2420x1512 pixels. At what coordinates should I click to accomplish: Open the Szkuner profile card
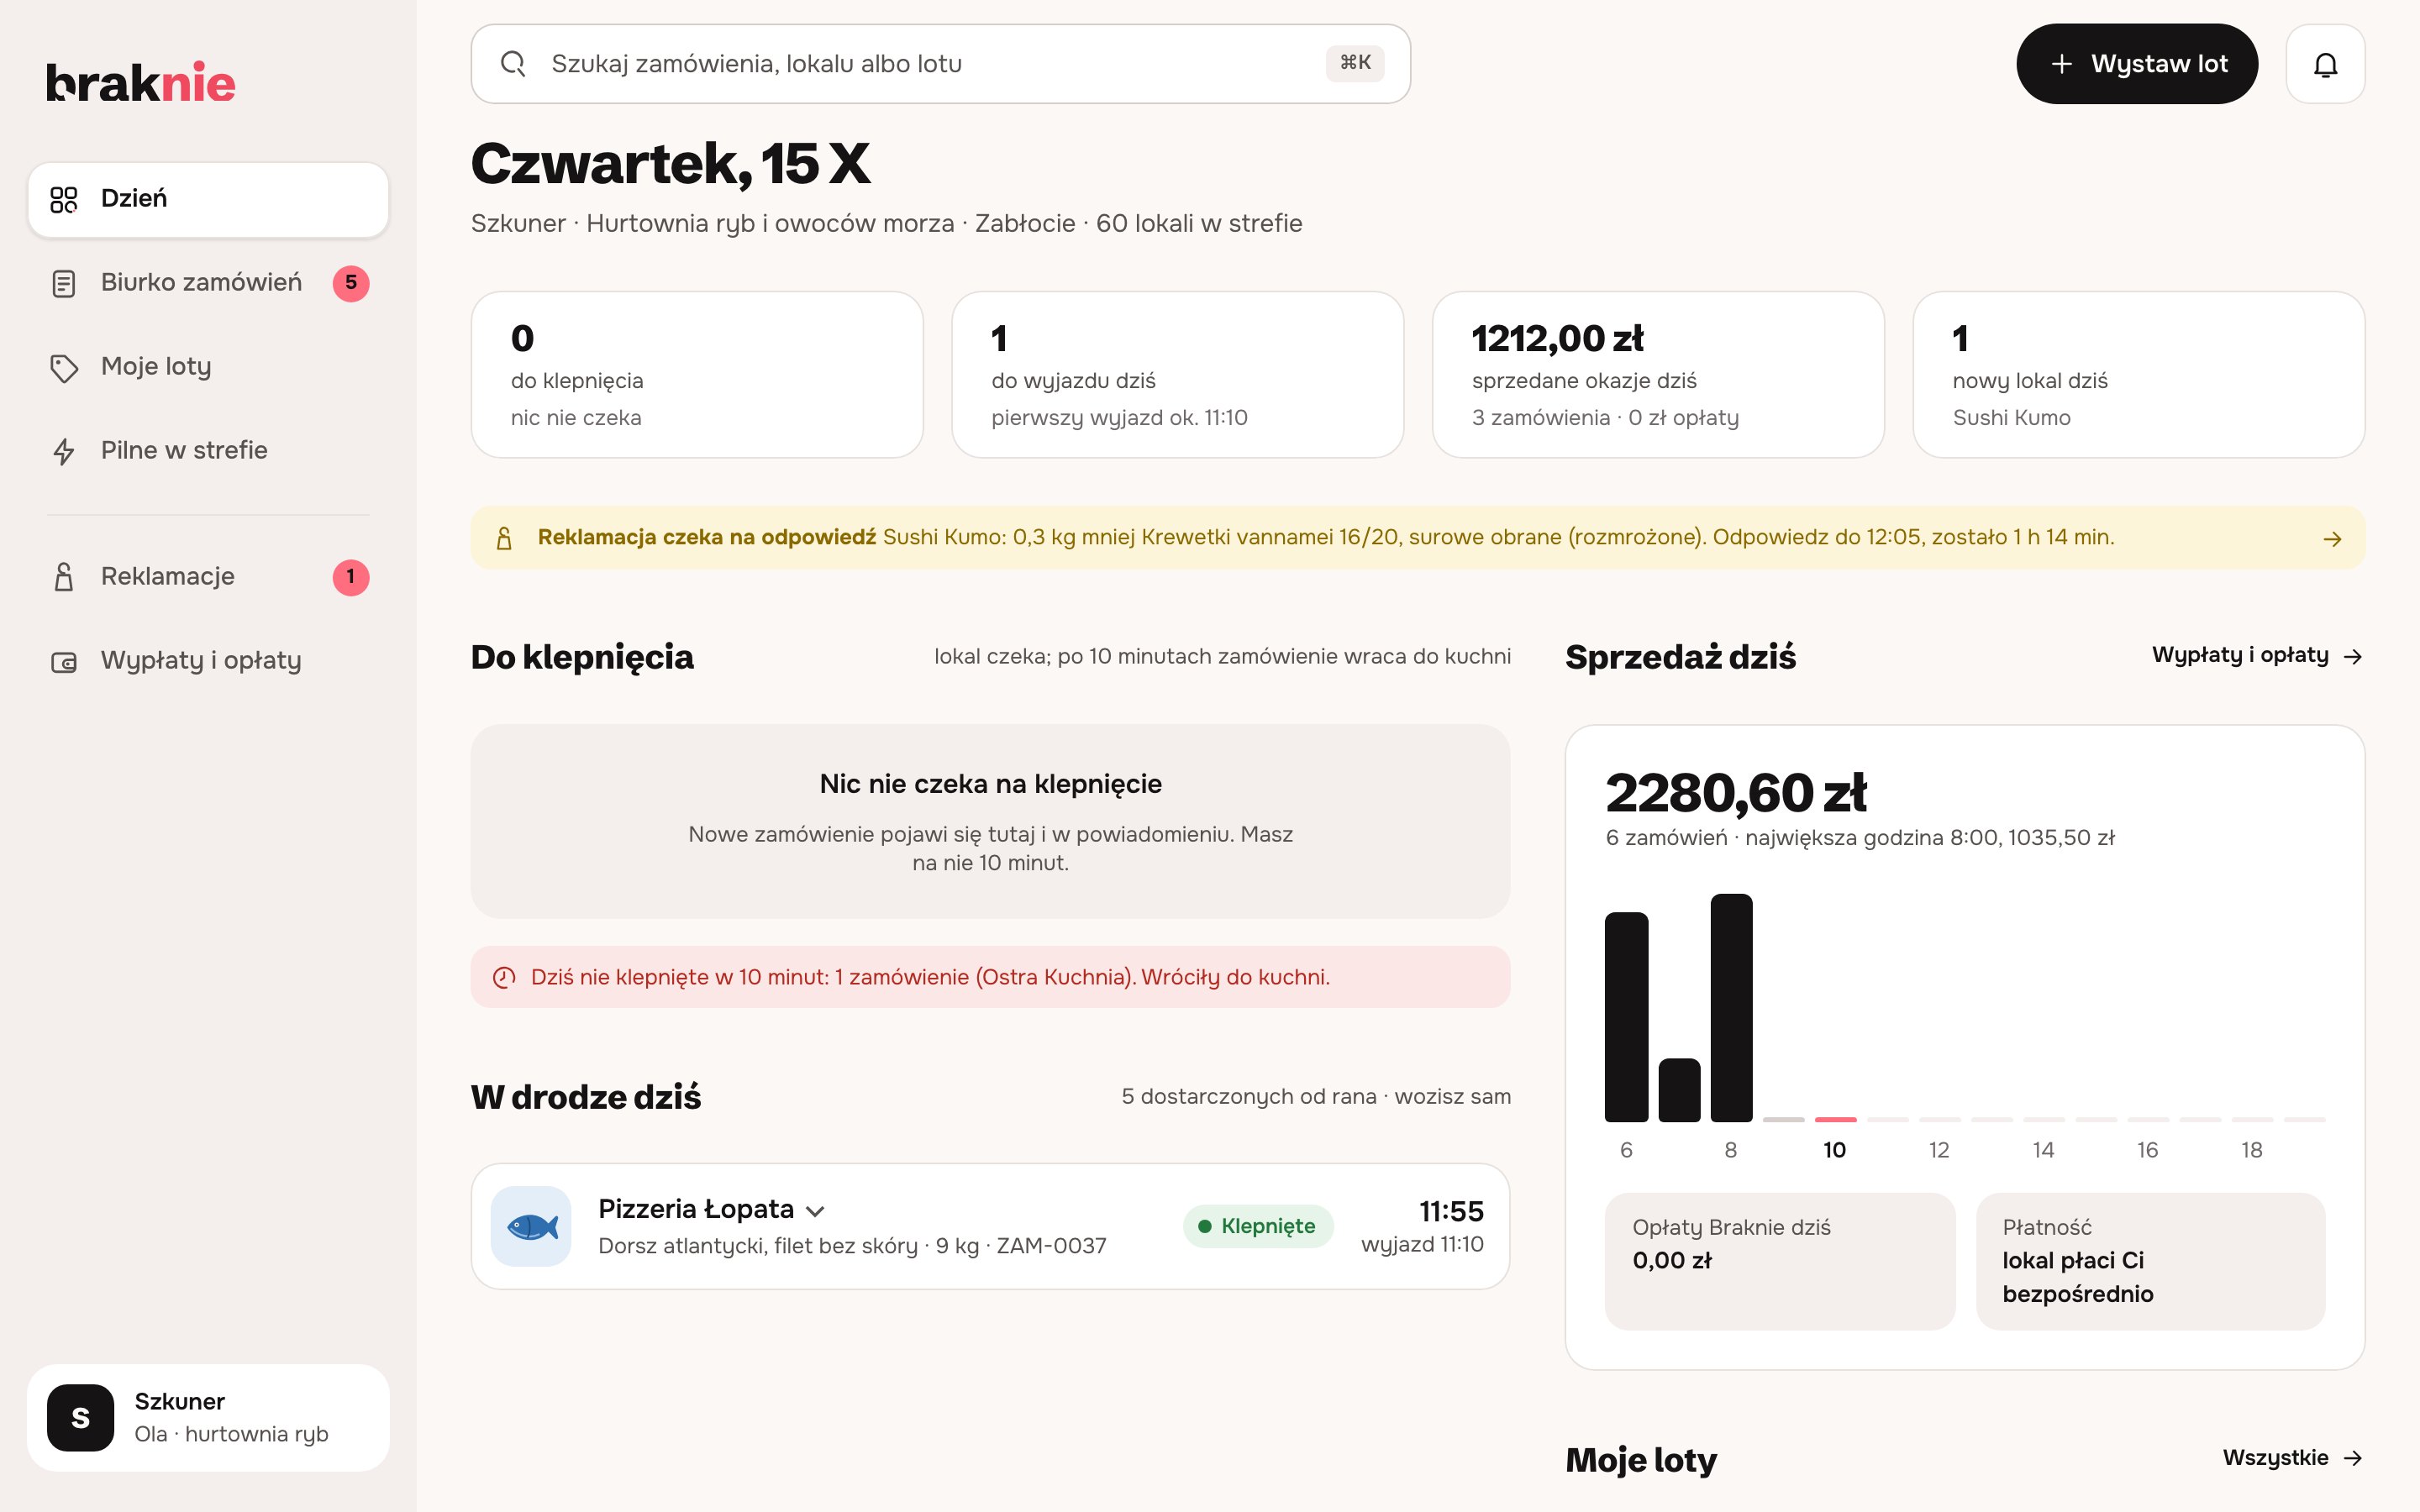coord(208,1417)
